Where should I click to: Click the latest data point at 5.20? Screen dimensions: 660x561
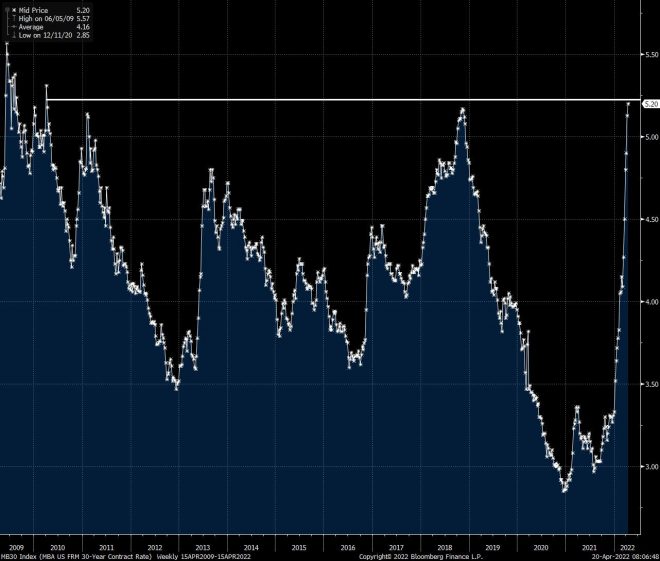[x=628, y=104]
